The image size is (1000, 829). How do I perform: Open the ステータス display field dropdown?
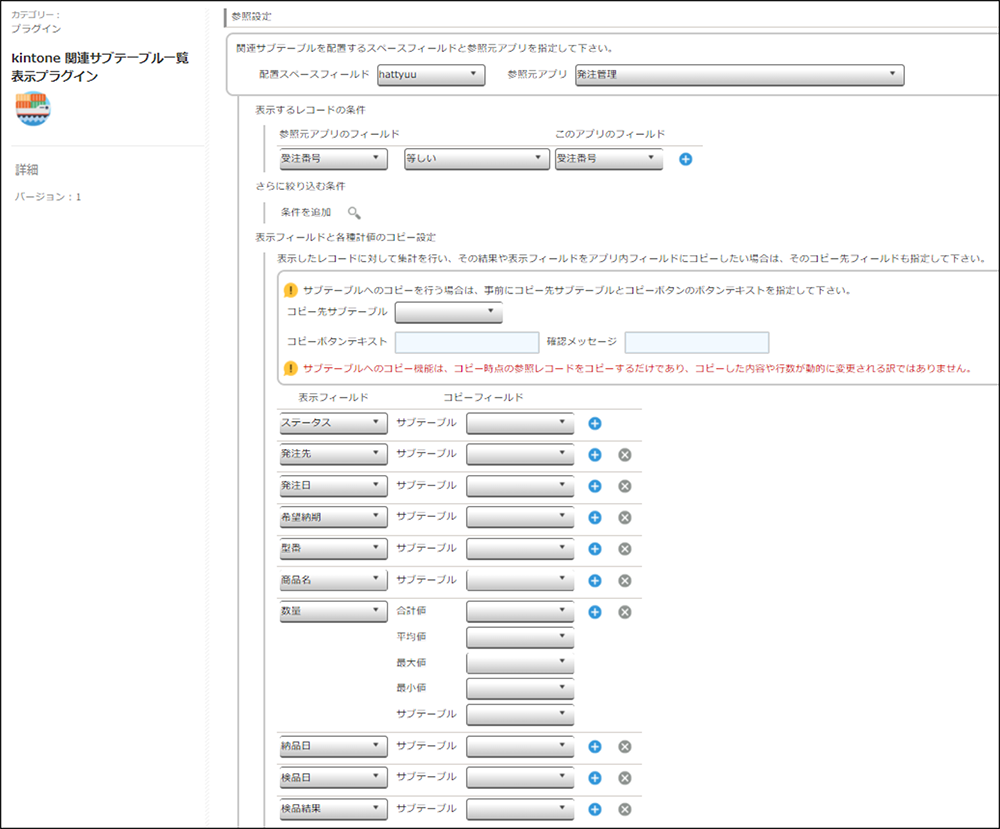[x=334, y=423]
